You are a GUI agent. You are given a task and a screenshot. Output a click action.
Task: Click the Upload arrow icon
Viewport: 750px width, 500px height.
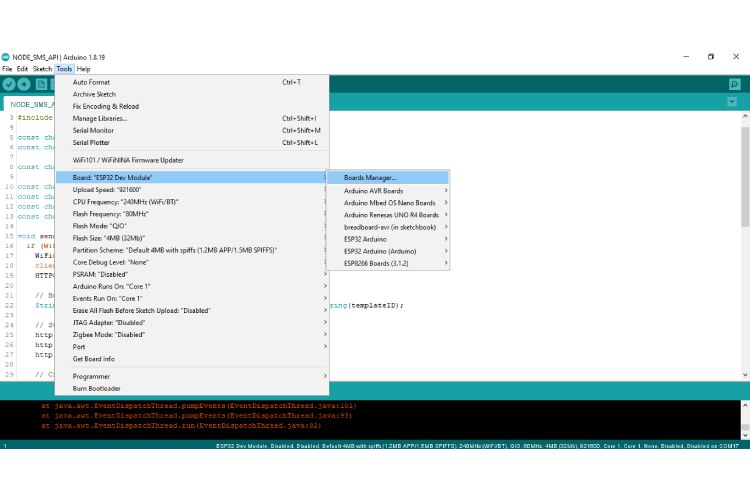(x=24, y=85)
